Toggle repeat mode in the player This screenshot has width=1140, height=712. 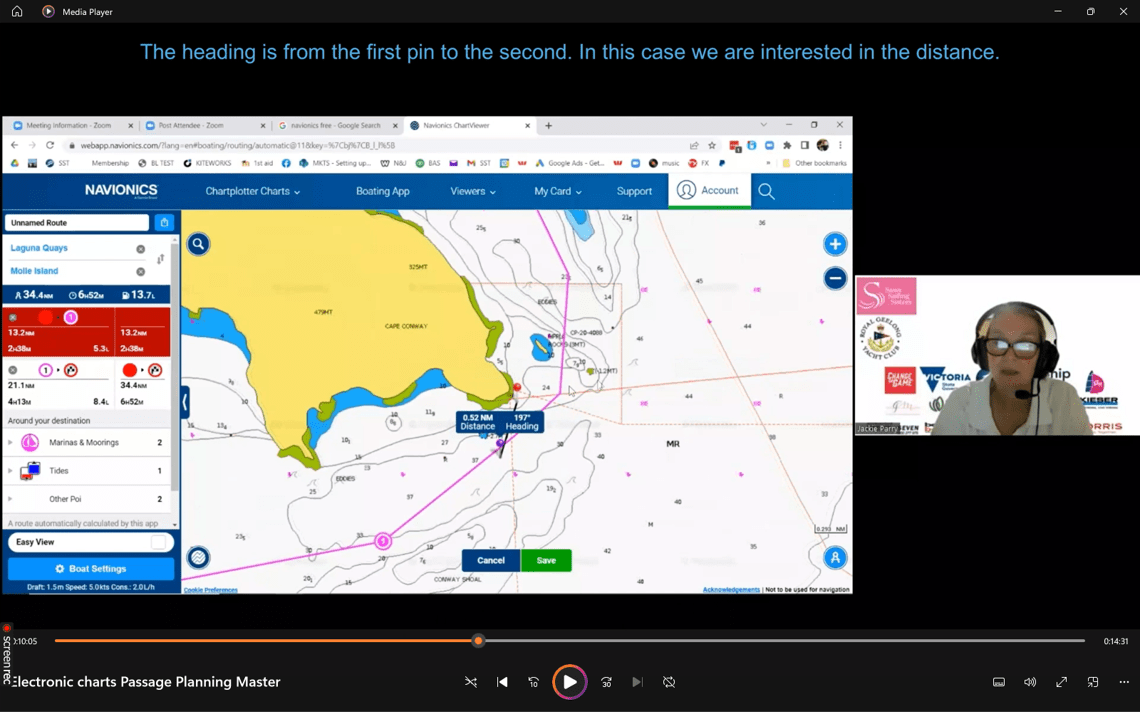668,682
